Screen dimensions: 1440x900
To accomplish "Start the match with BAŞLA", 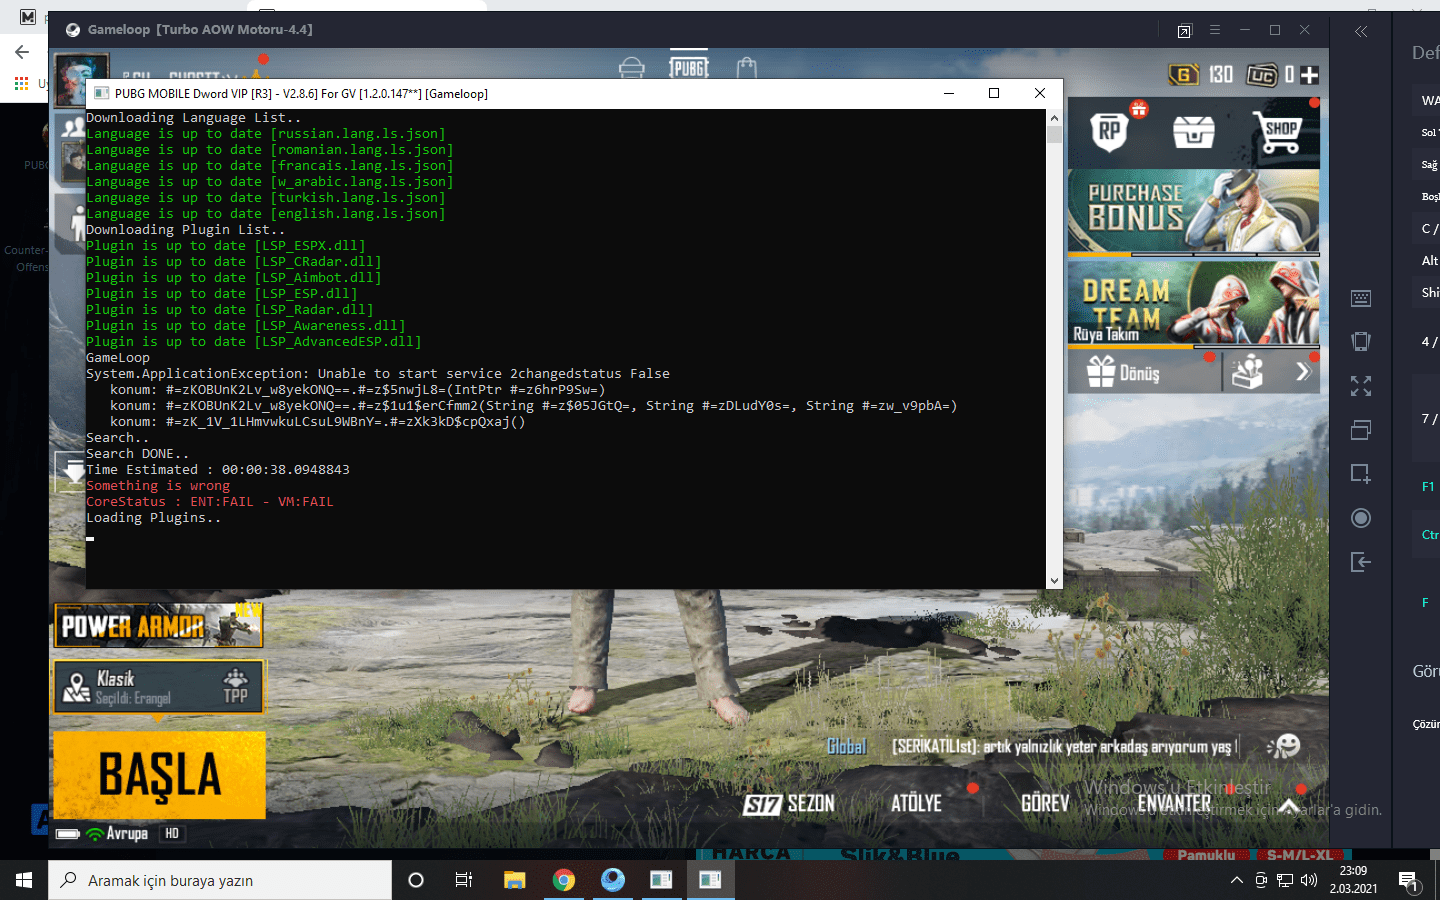I will tap(159, 775).
